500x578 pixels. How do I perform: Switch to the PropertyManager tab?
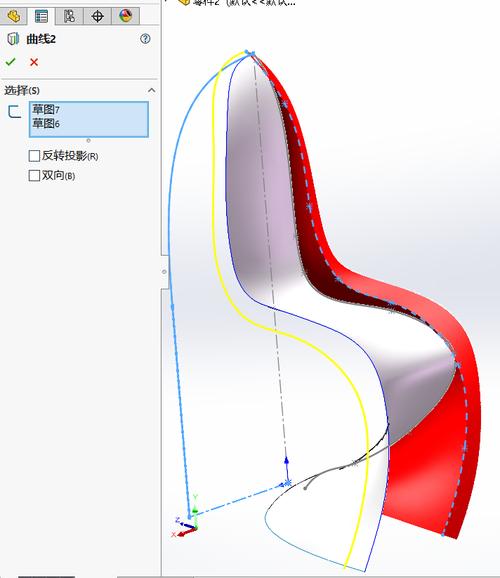pos(41,16)
